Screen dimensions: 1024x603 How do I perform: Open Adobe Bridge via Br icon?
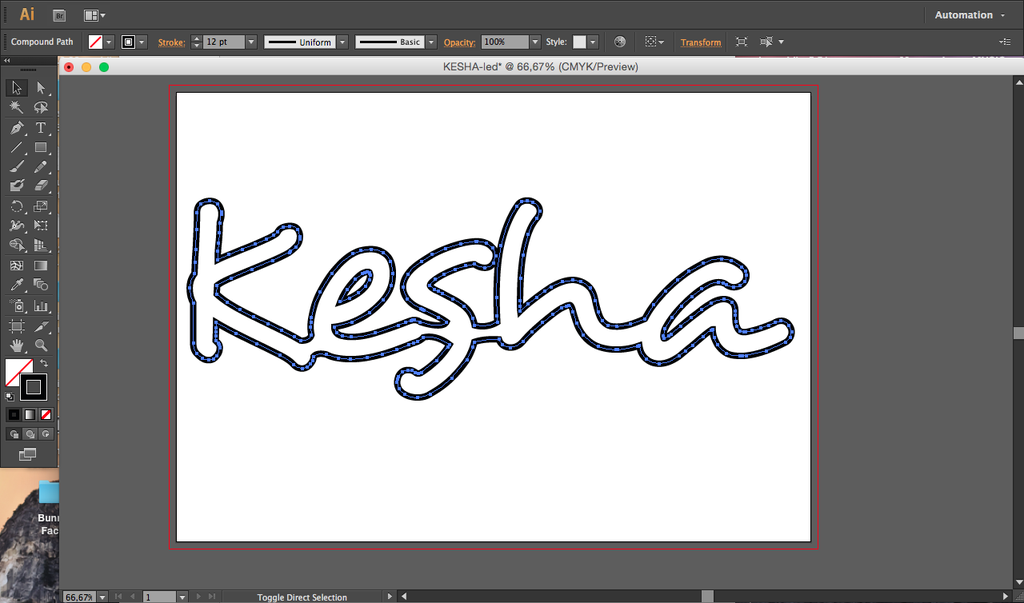[59, 15]
